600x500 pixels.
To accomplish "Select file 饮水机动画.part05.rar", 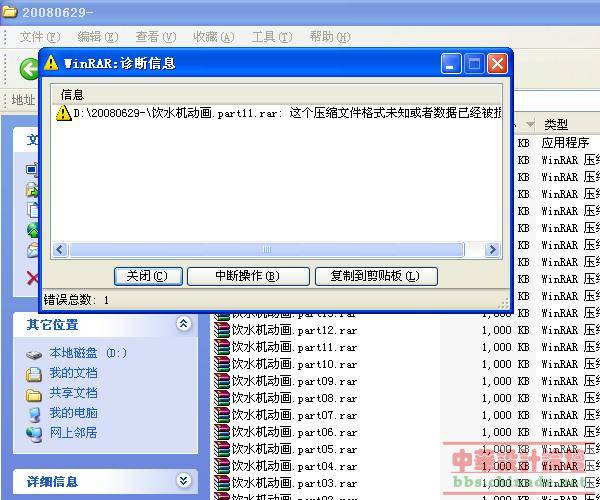I will (x=295, y=449).
